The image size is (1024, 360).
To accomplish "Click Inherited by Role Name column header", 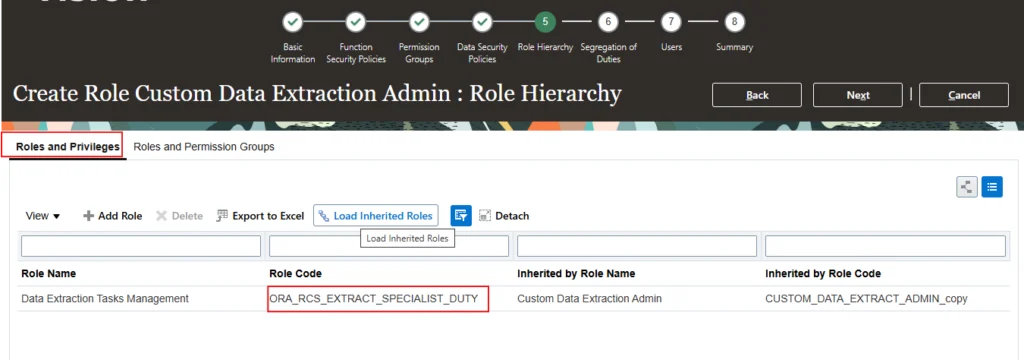I will 576,274.
